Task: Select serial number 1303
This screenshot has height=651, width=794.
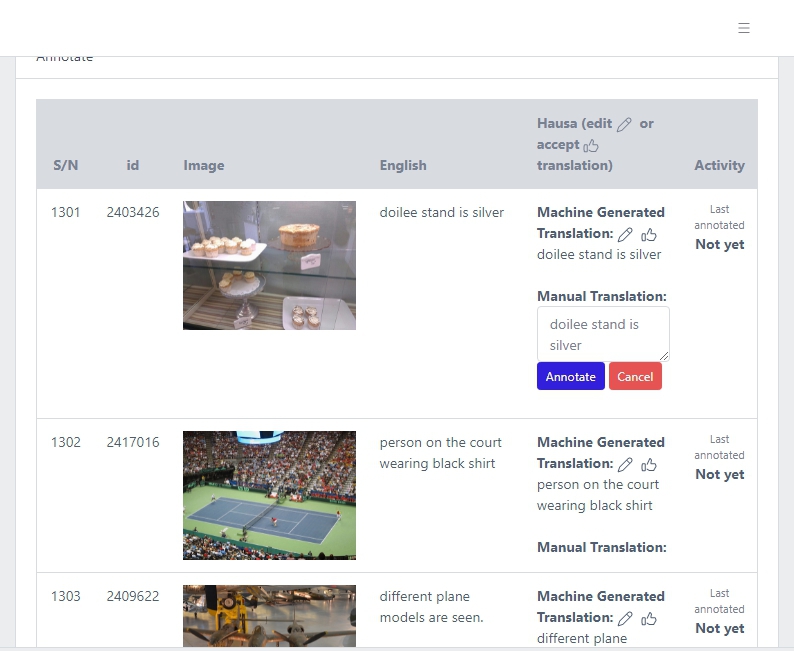Action: pyautogui.click(x=66, y=596)
